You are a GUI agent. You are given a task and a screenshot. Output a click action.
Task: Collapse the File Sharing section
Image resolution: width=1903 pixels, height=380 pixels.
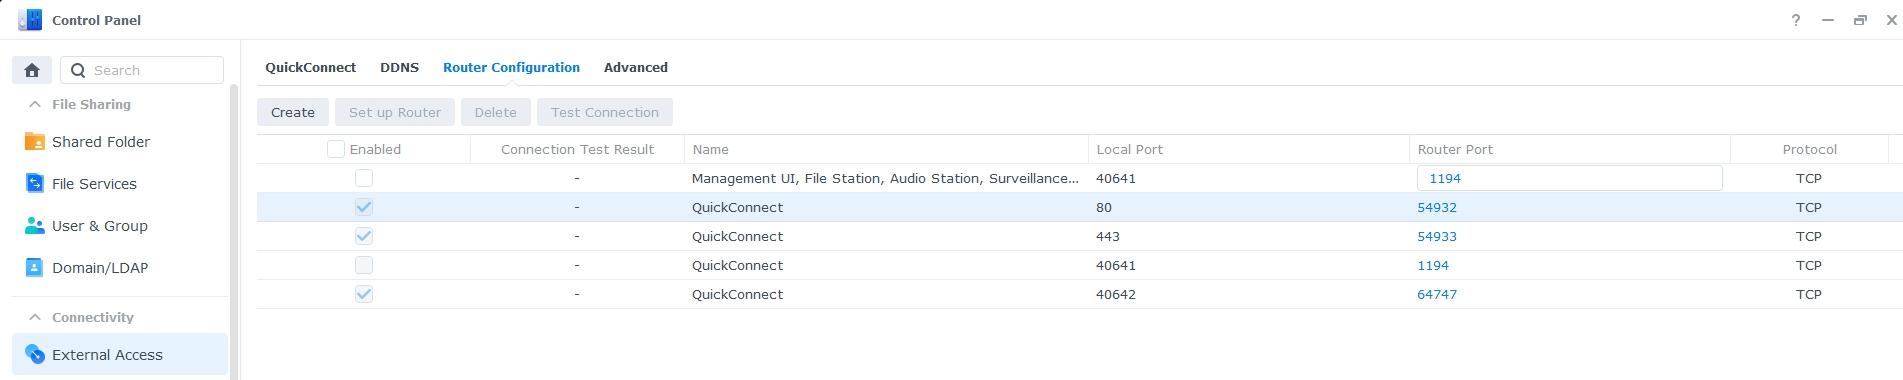click(35, 104)
